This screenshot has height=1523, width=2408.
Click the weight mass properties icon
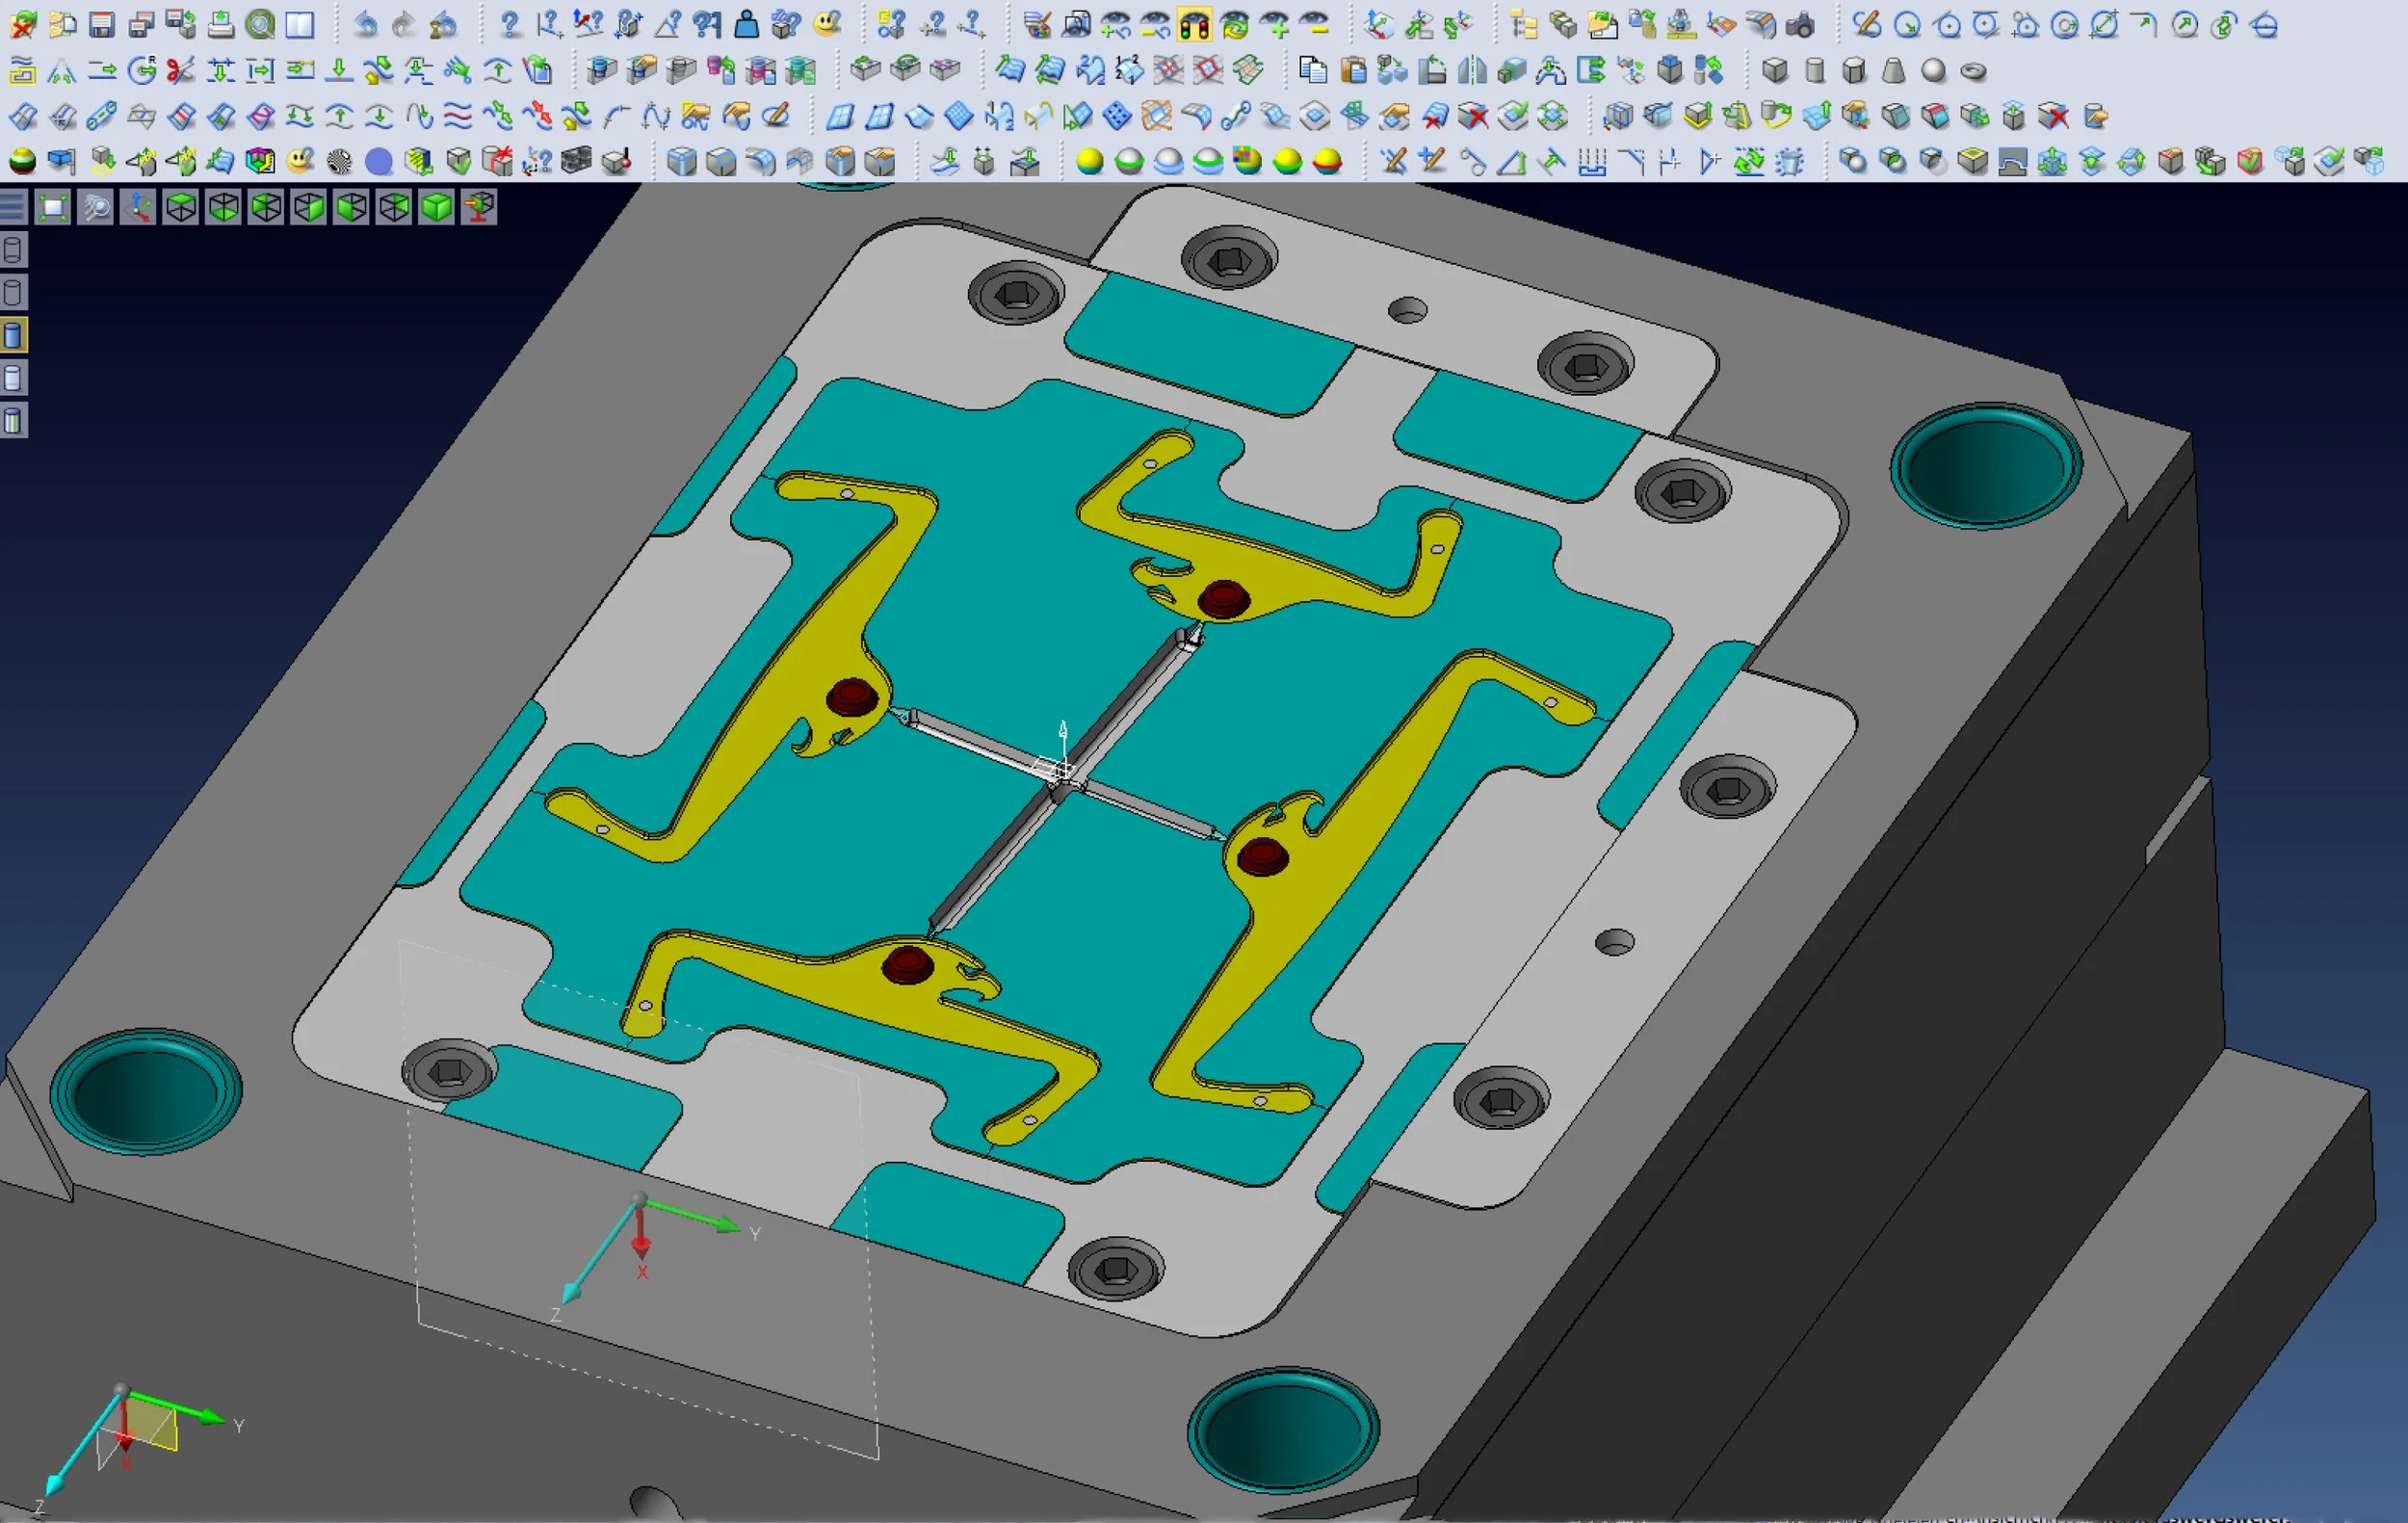tap(746, 24)
